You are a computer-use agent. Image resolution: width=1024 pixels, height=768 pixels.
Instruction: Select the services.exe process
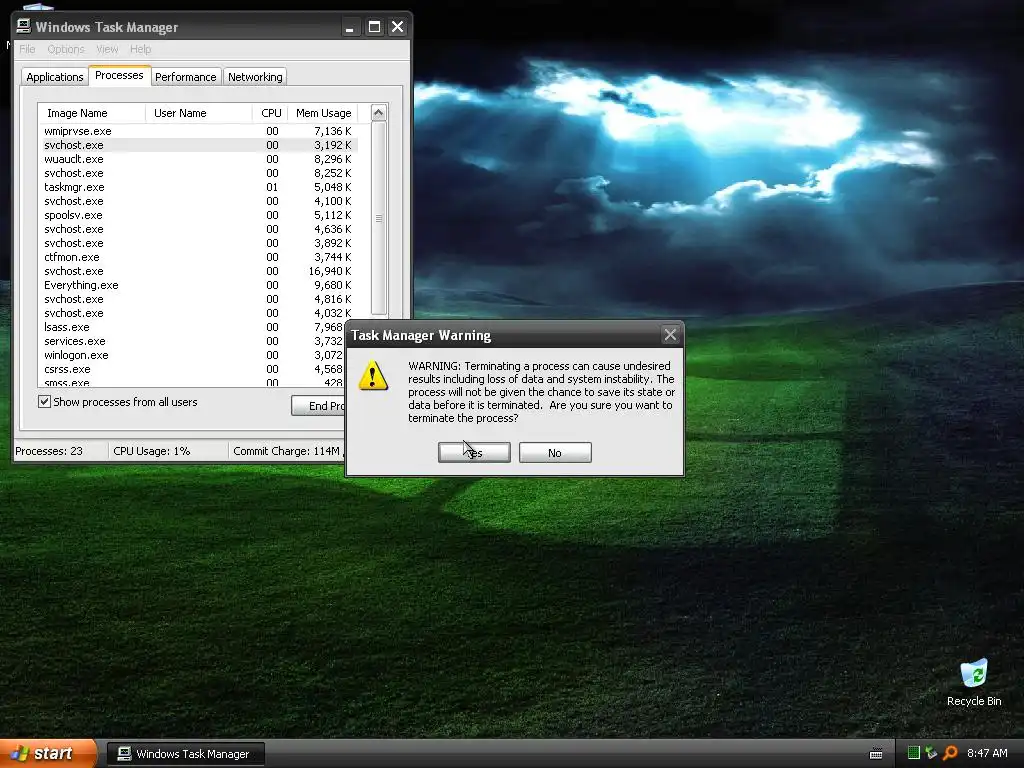(192, 342)
